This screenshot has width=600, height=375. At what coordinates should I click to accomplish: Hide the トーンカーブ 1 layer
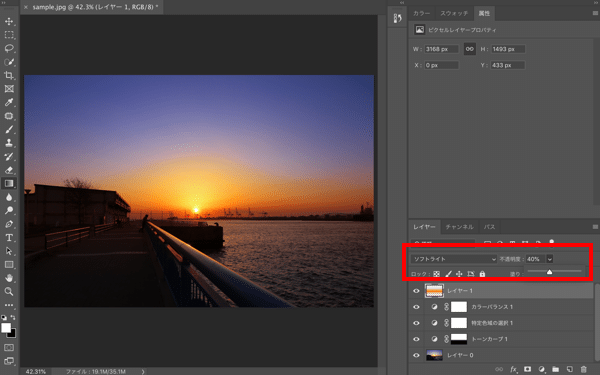pos(416,339)
